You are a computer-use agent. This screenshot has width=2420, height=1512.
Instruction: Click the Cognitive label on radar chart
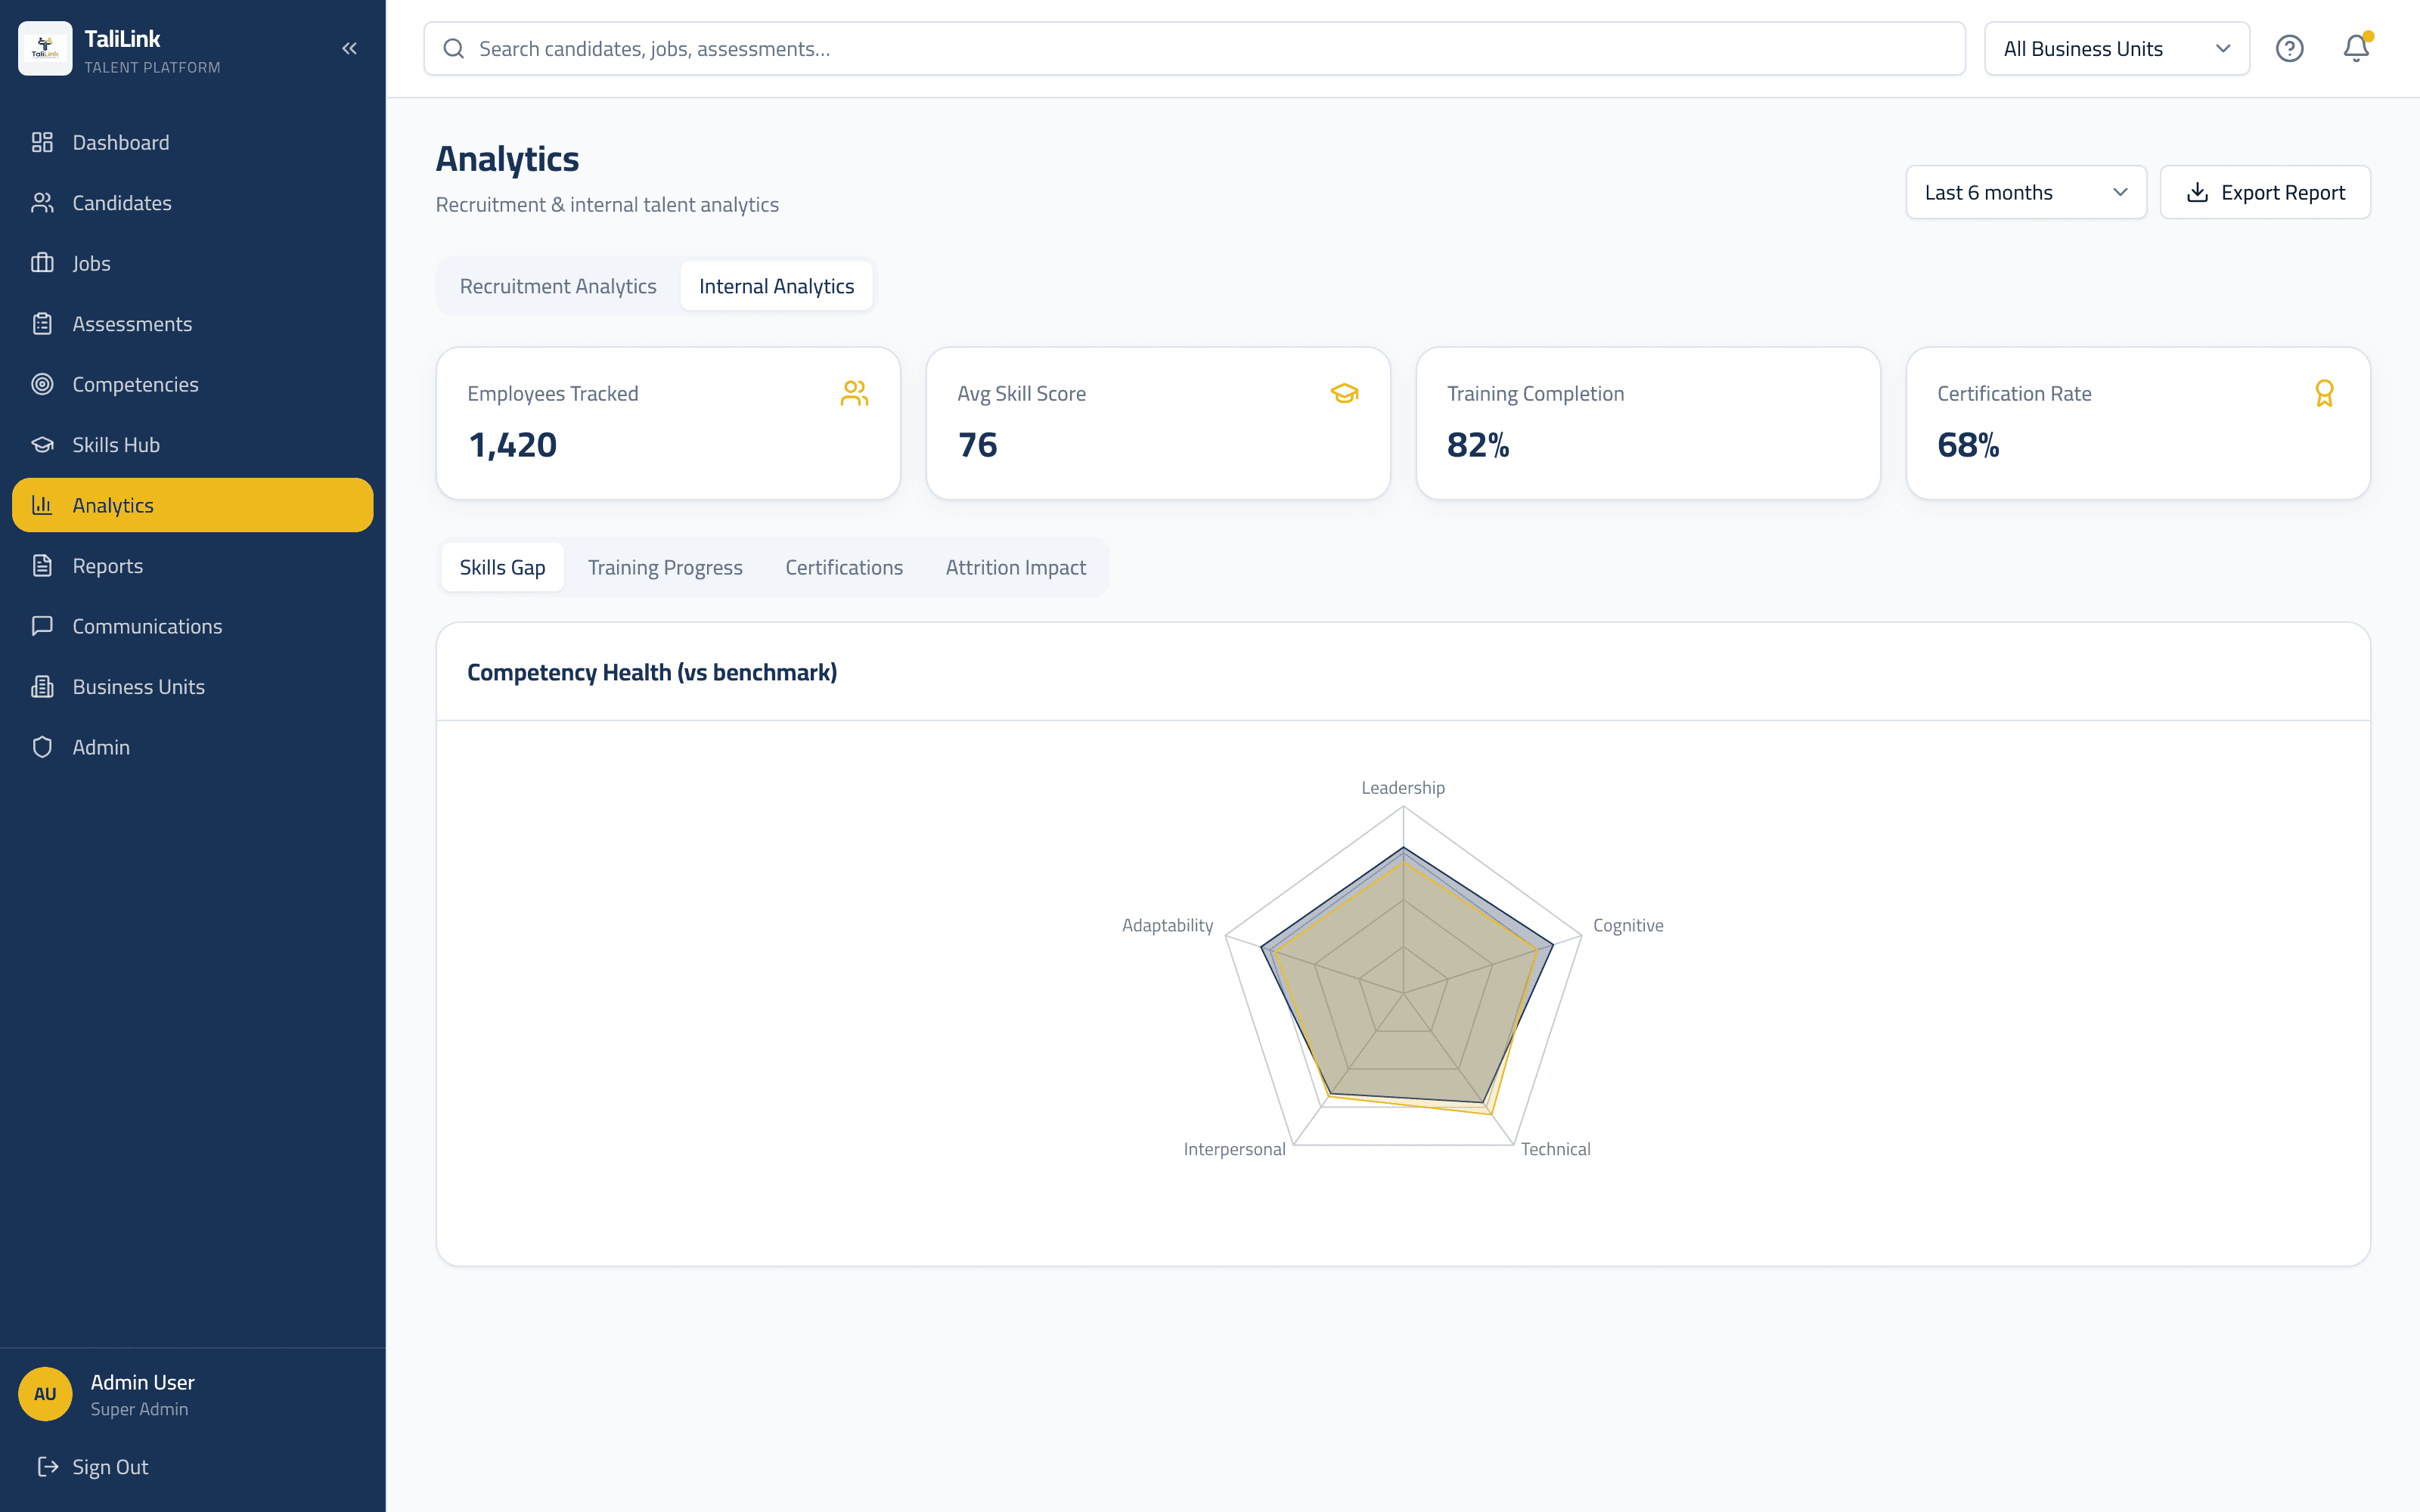1628,925
